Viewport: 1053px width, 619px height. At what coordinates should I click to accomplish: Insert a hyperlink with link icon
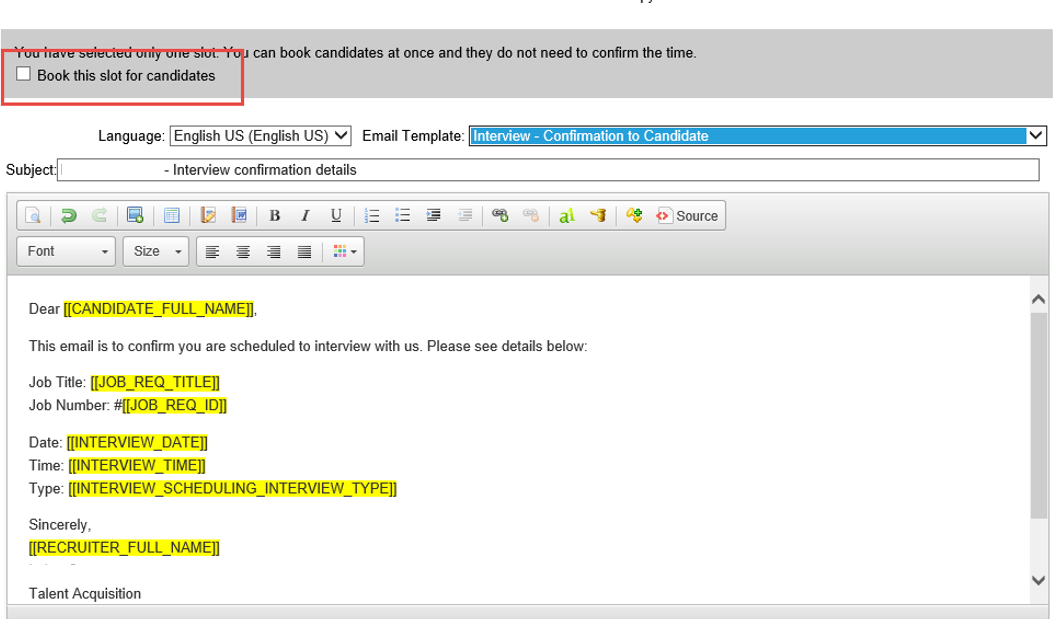[x=500, y=216]
